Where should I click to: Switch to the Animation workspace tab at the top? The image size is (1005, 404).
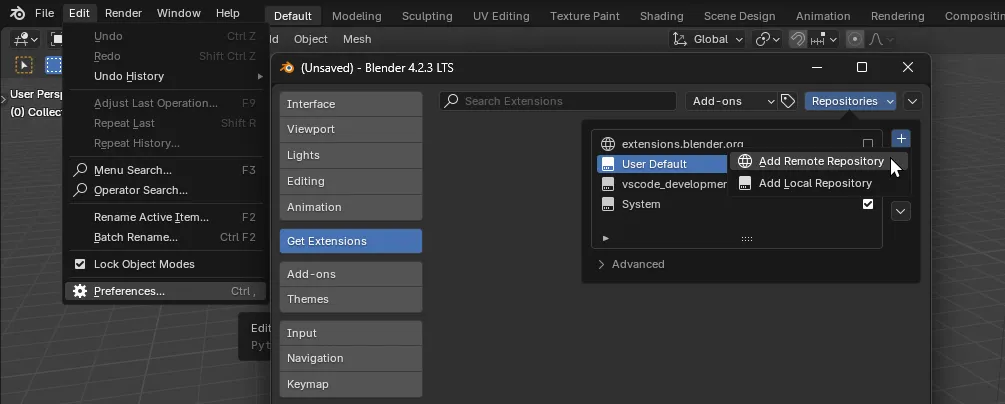[823, 16]
